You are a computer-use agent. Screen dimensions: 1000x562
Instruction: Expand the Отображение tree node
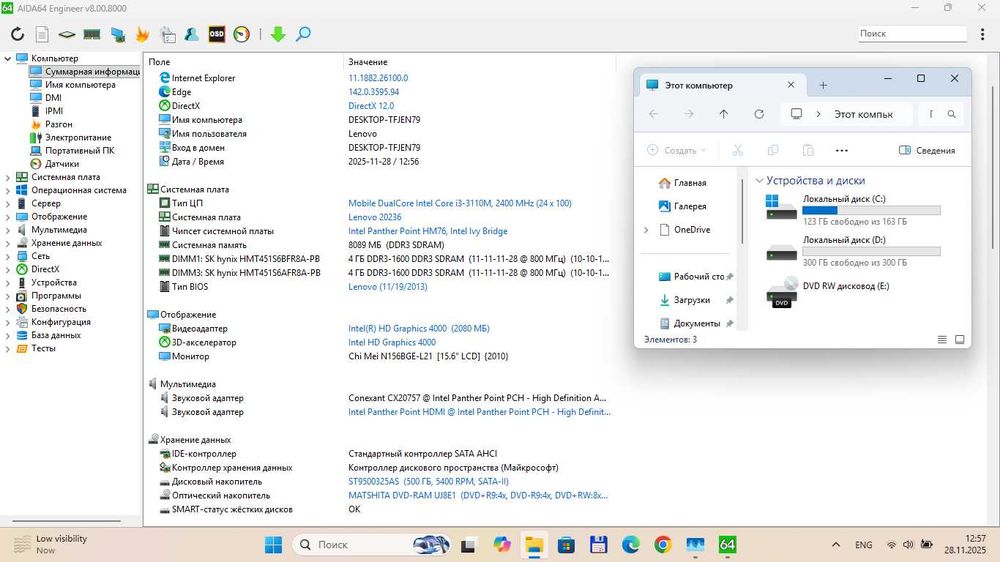point(8,217)
